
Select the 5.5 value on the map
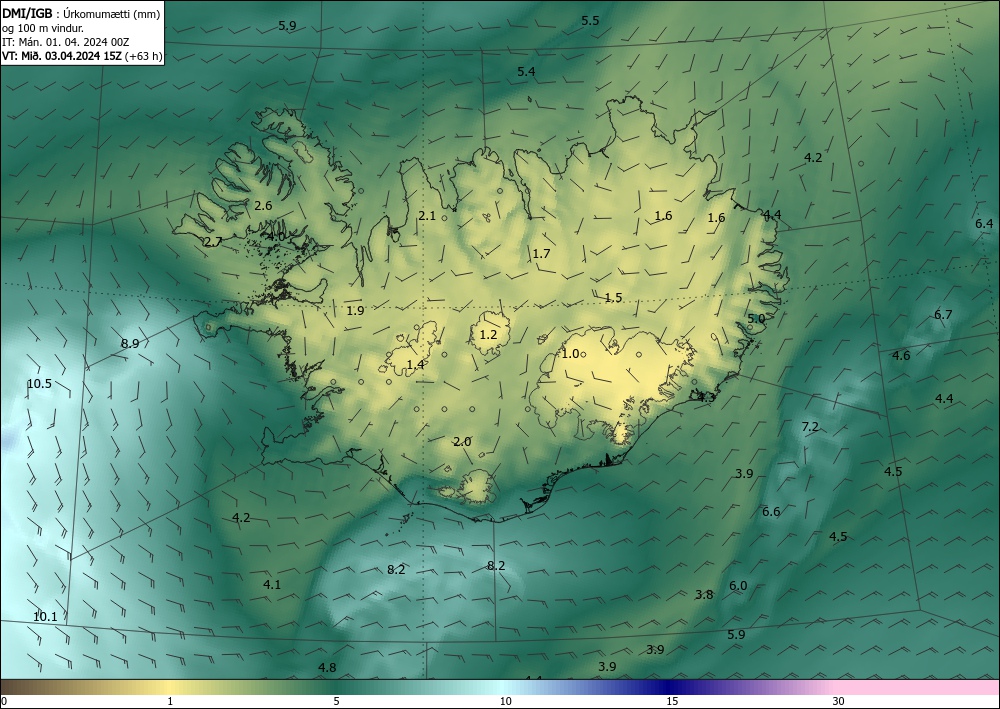[590, 20]
